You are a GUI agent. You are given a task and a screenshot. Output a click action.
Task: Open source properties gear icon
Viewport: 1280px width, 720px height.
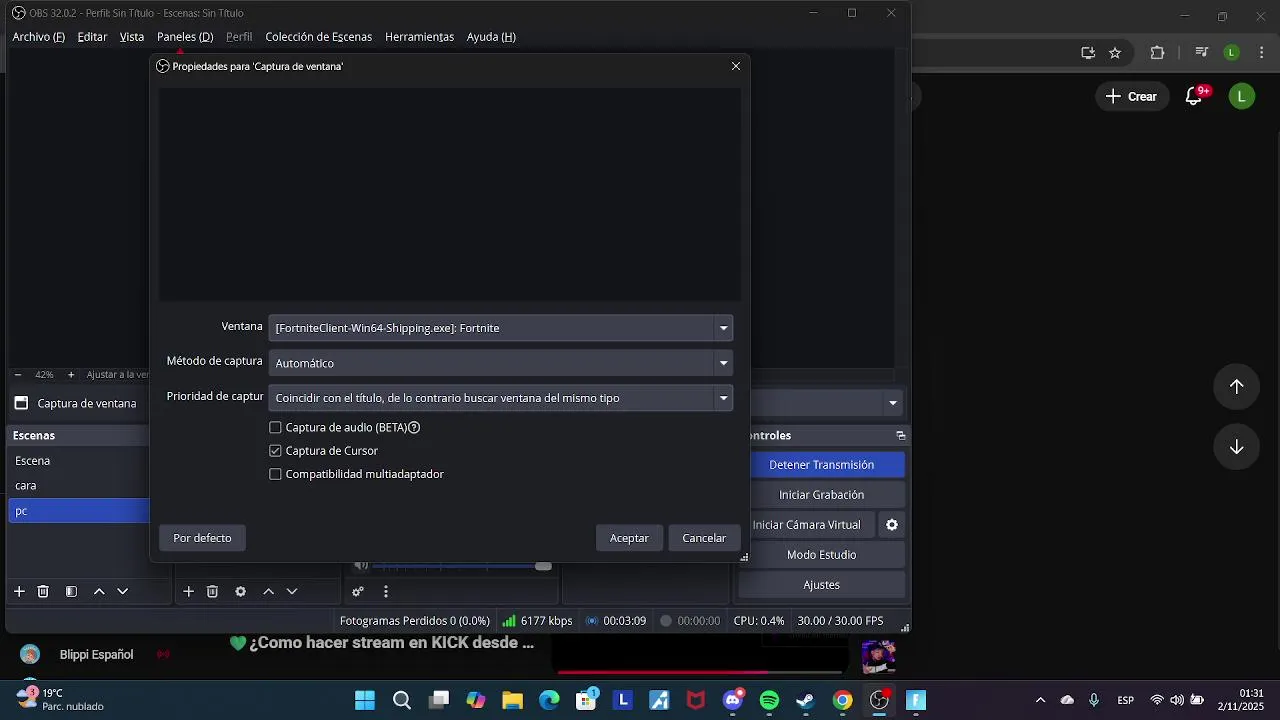coord(240,591)
